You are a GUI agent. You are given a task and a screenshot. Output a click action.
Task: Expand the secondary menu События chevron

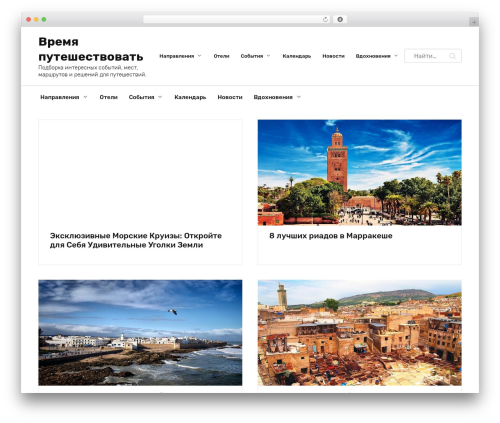tap(160, 97)
